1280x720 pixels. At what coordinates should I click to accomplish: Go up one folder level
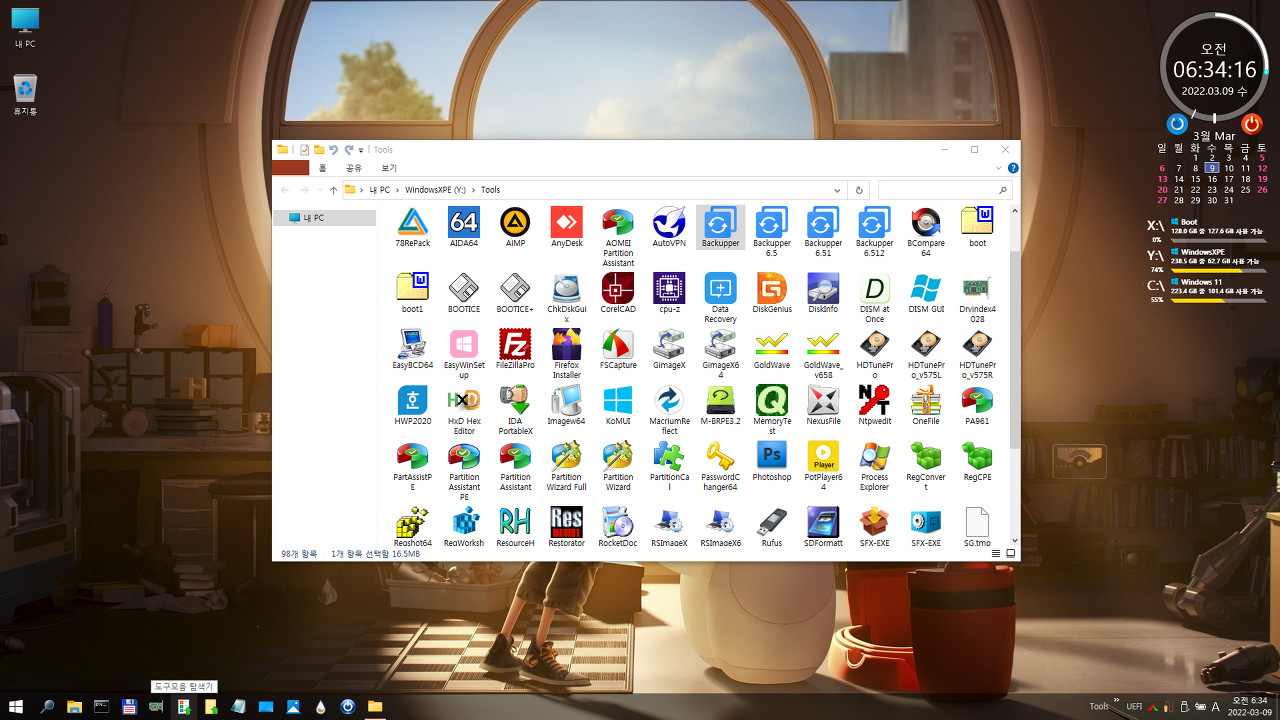pos(333,190)
